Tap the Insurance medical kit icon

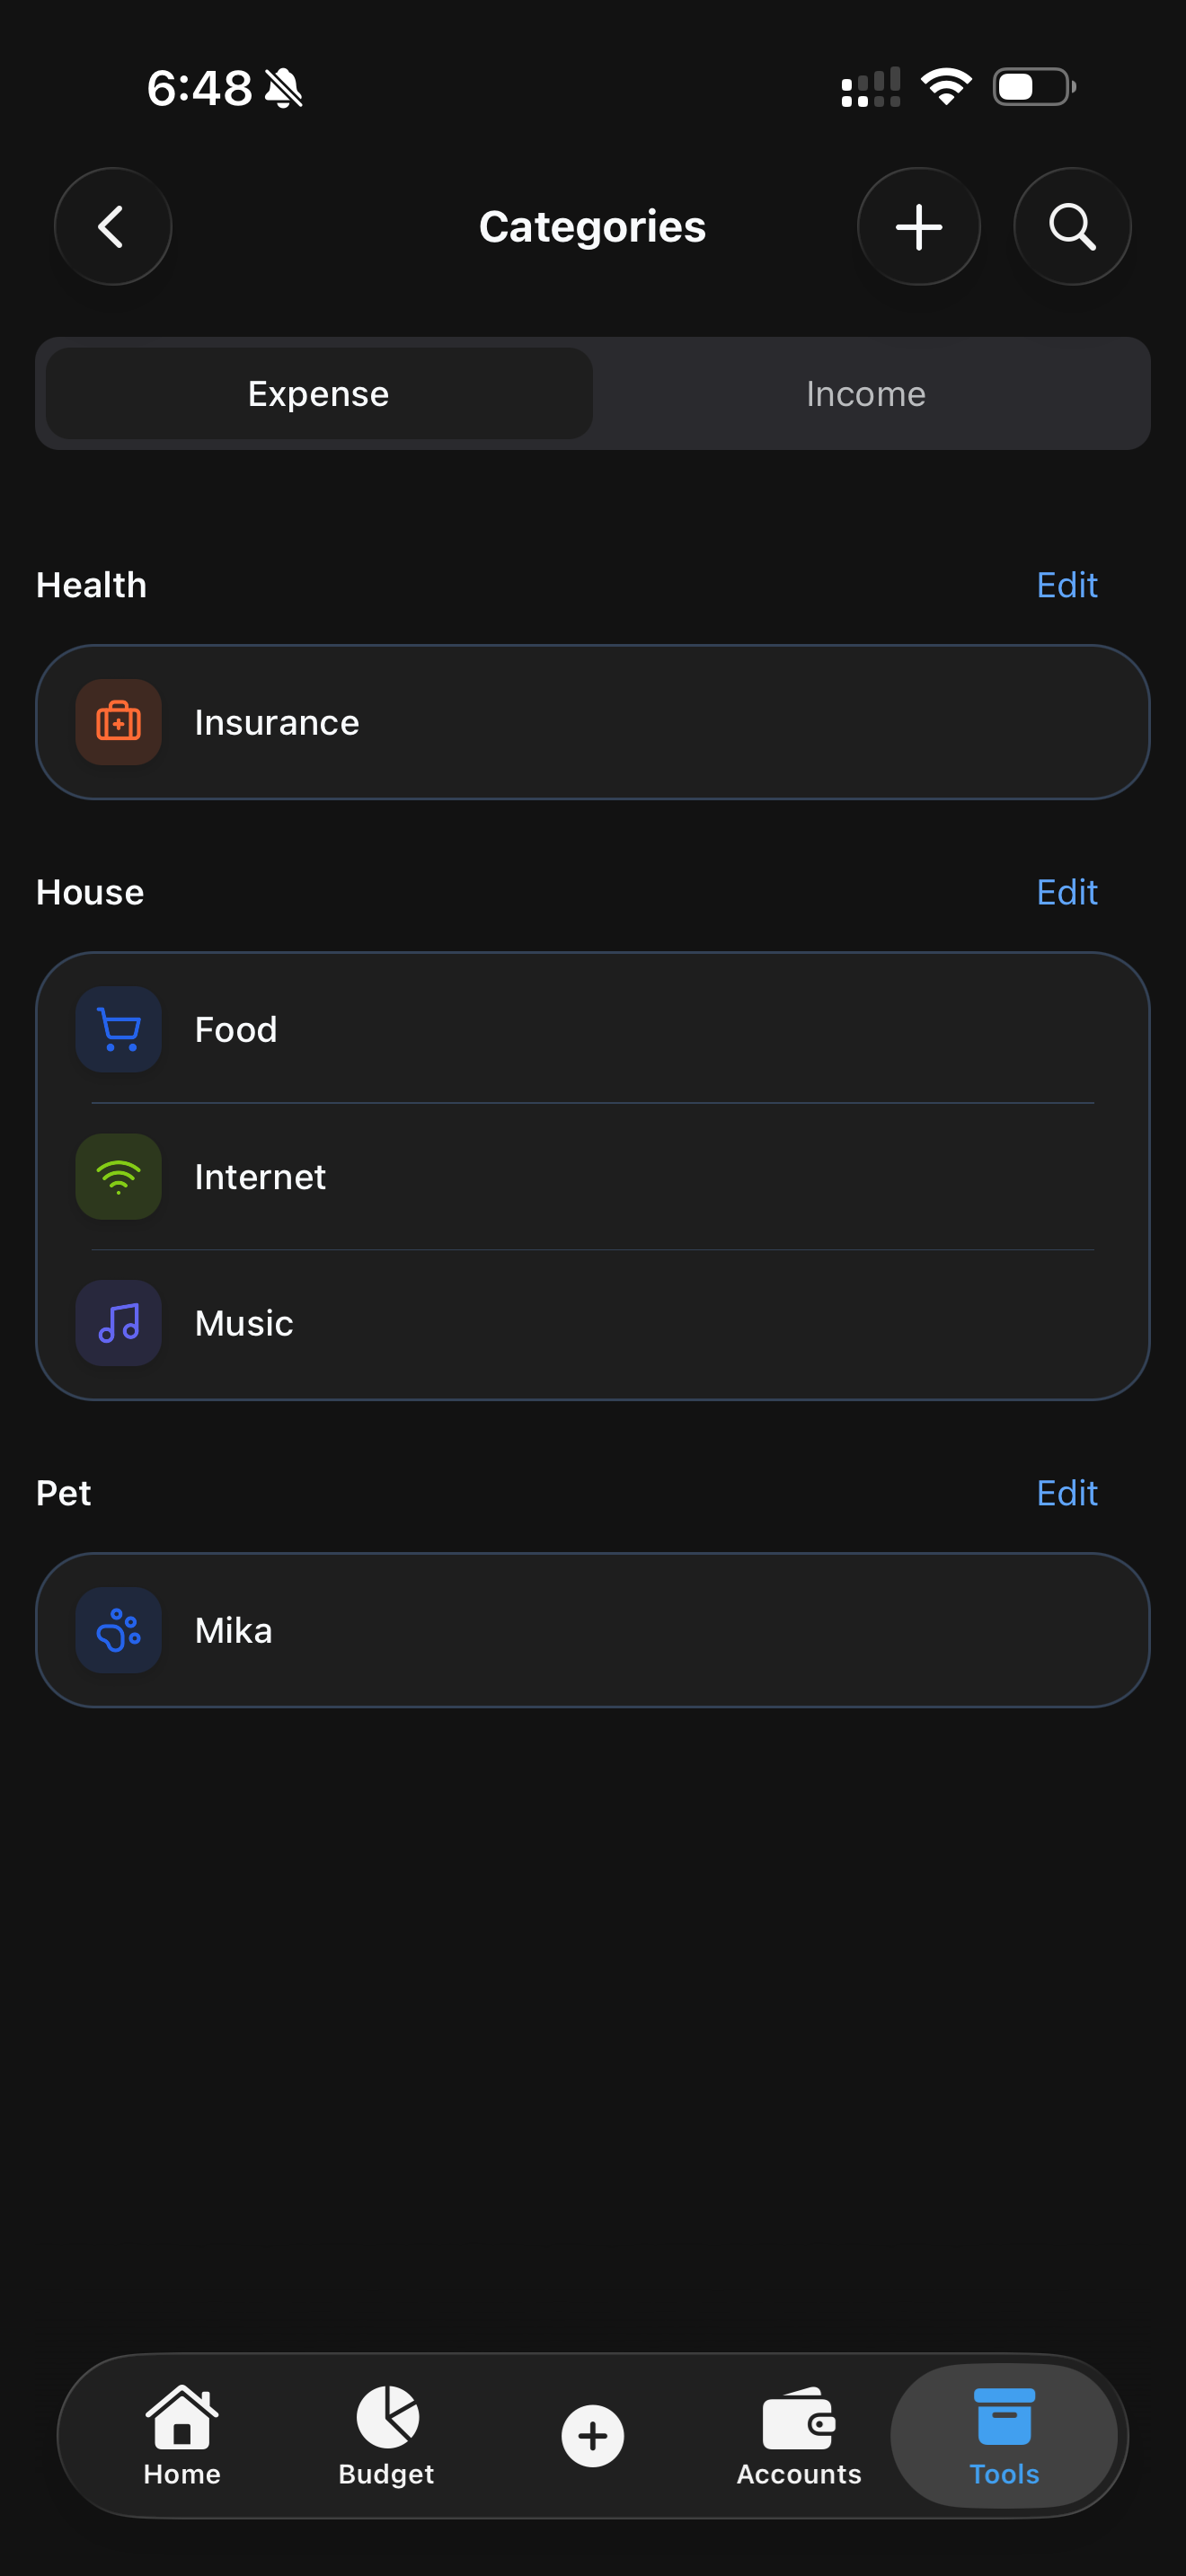coord(119,722)
